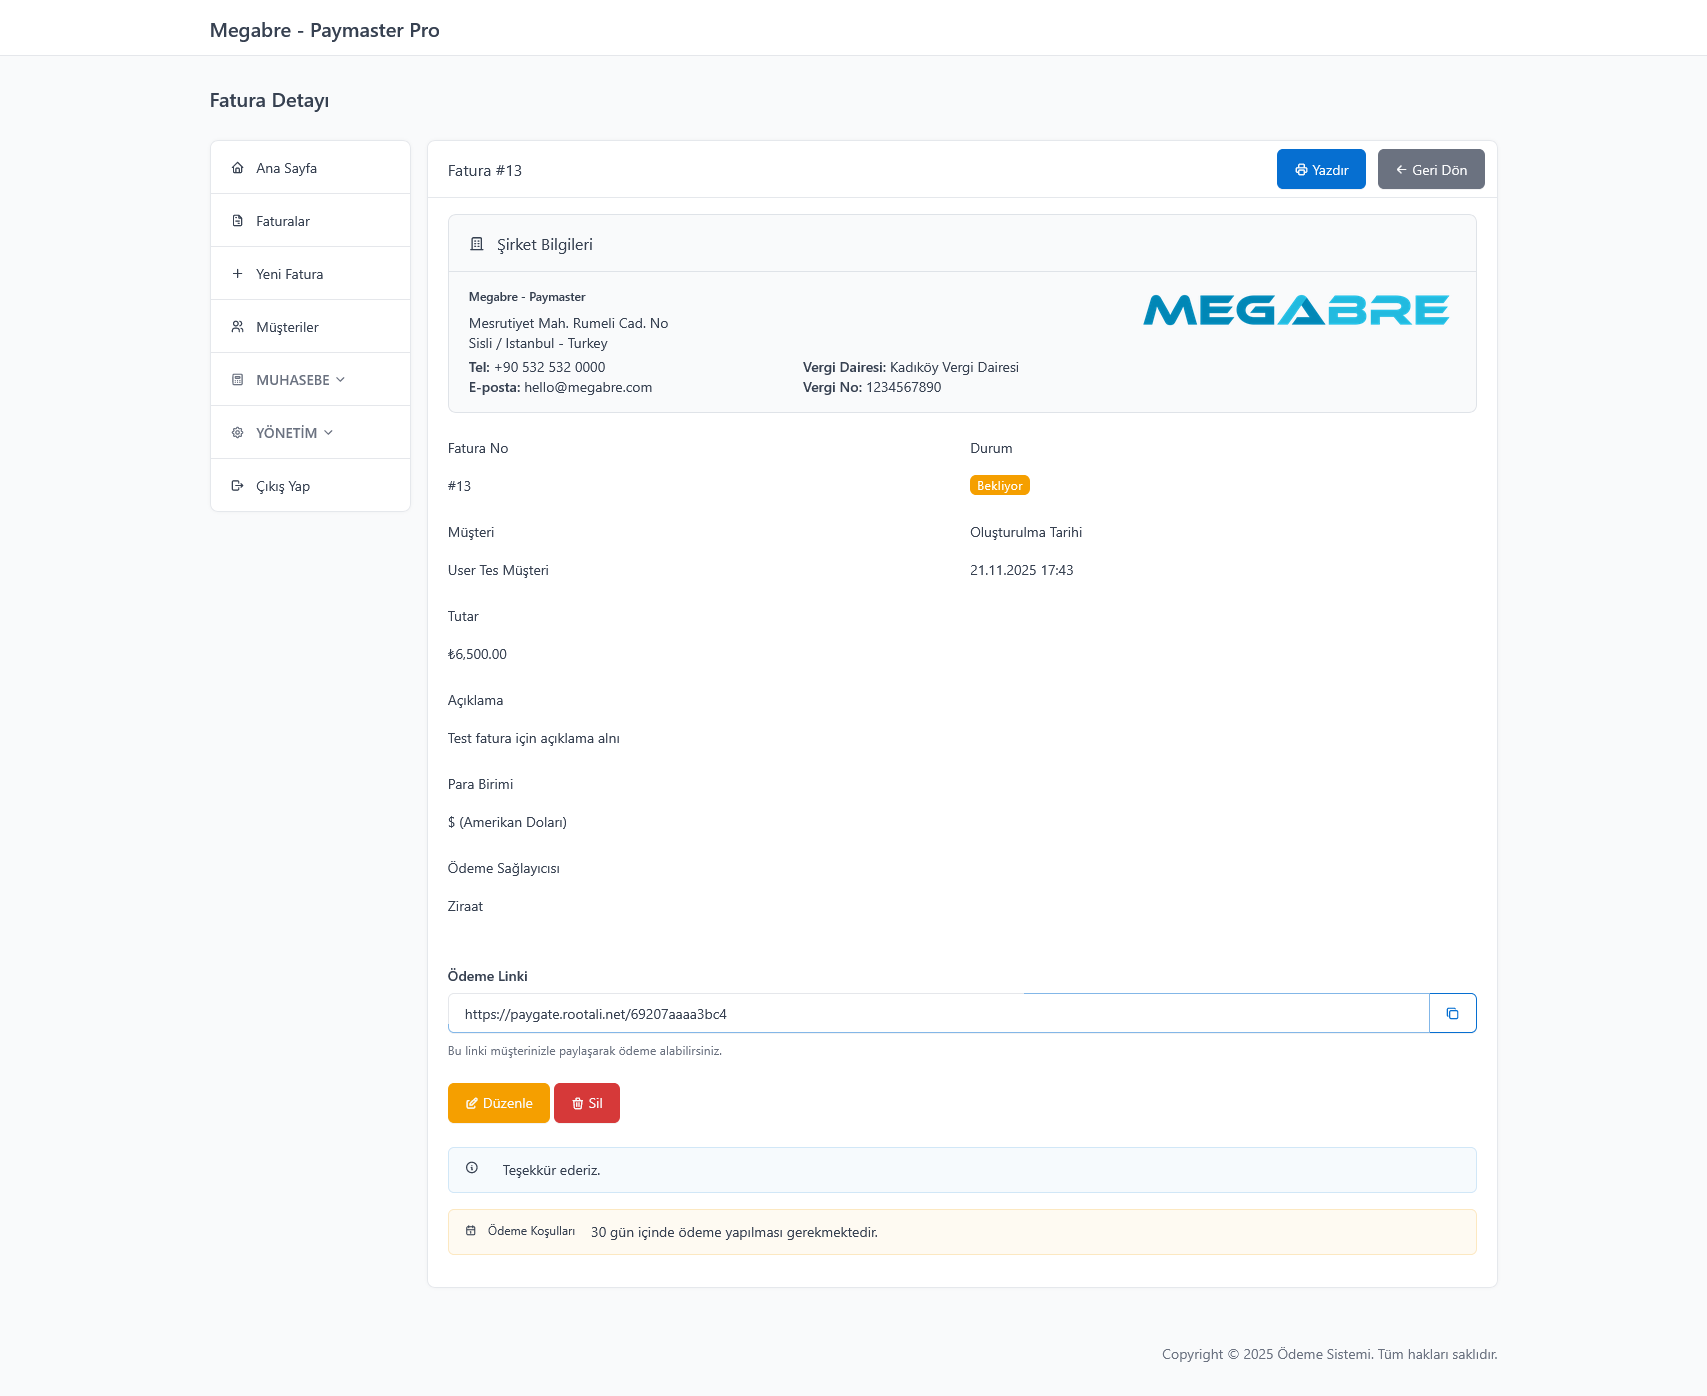Print the invoice with Yazdır
The width and height of the screenshot is (1707, 1396).
1320,170
